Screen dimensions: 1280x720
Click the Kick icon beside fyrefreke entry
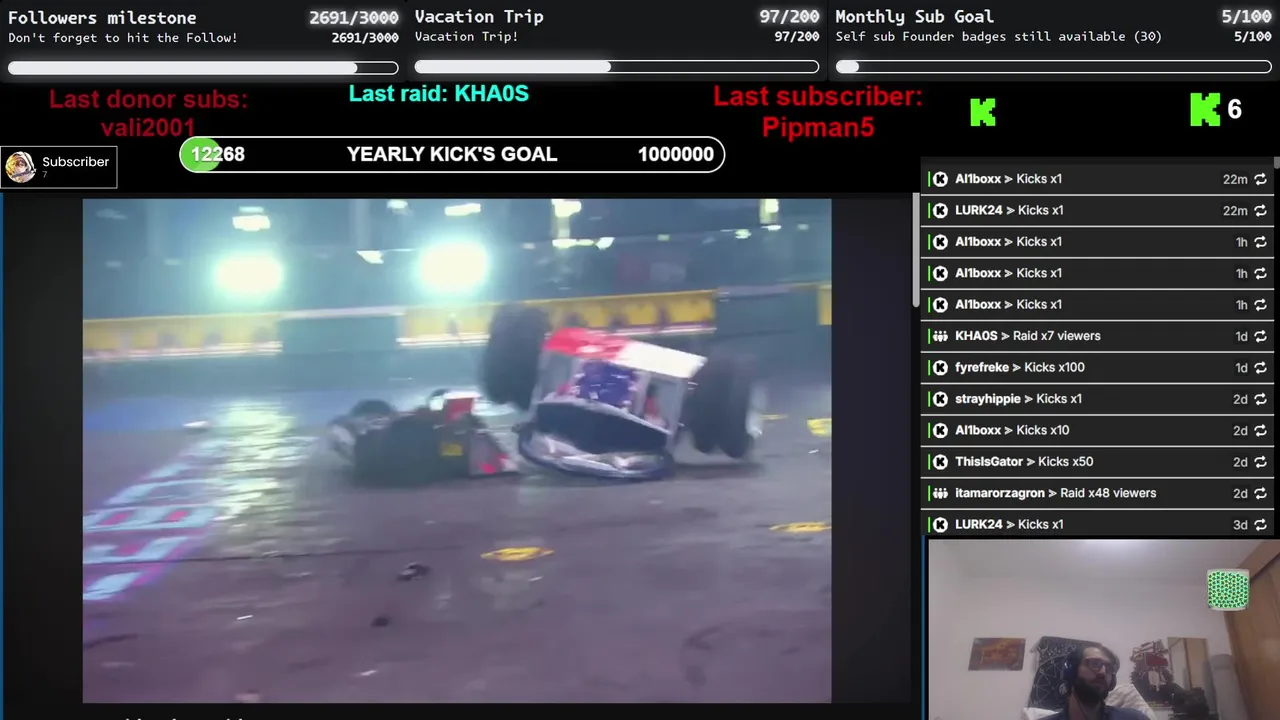tap(940, 367)
